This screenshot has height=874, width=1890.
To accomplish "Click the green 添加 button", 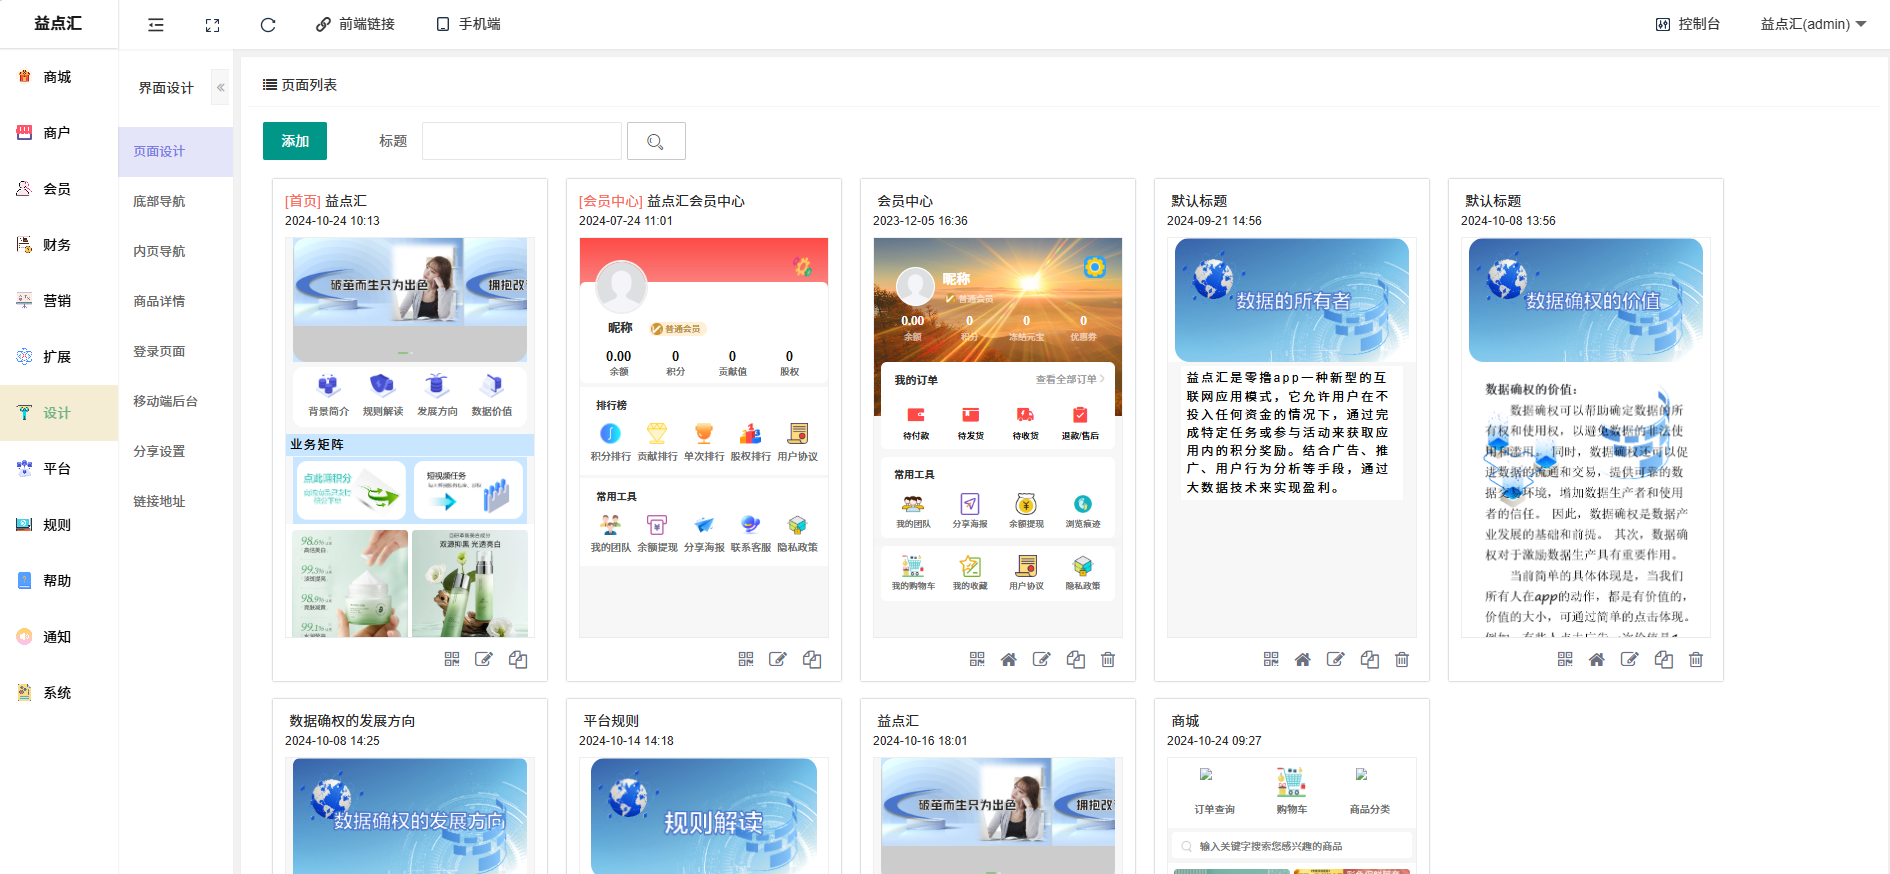I will pos(295,141).
